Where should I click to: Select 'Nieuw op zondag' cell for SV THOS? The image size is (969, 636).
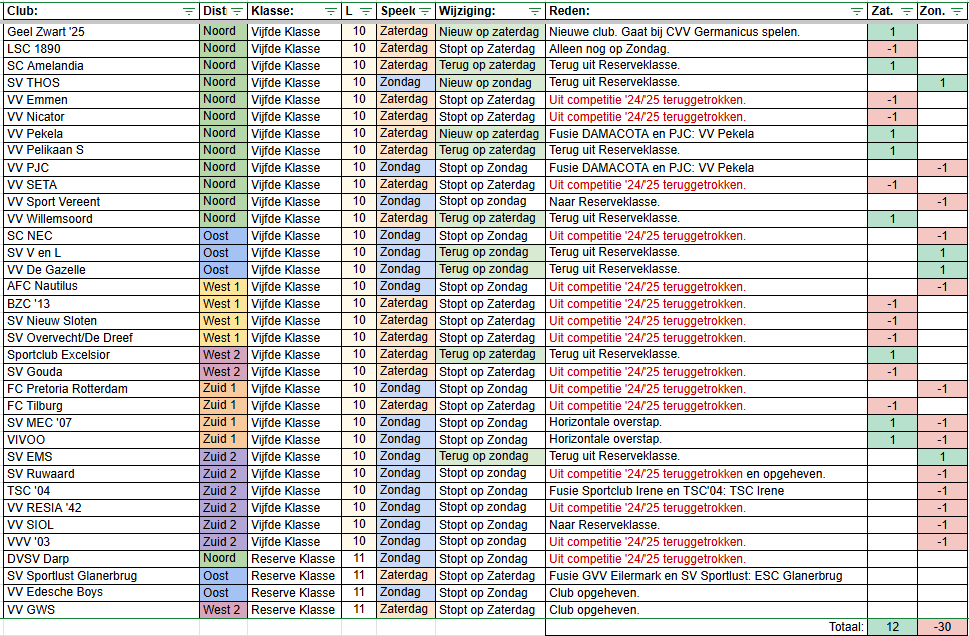(490, 83)
